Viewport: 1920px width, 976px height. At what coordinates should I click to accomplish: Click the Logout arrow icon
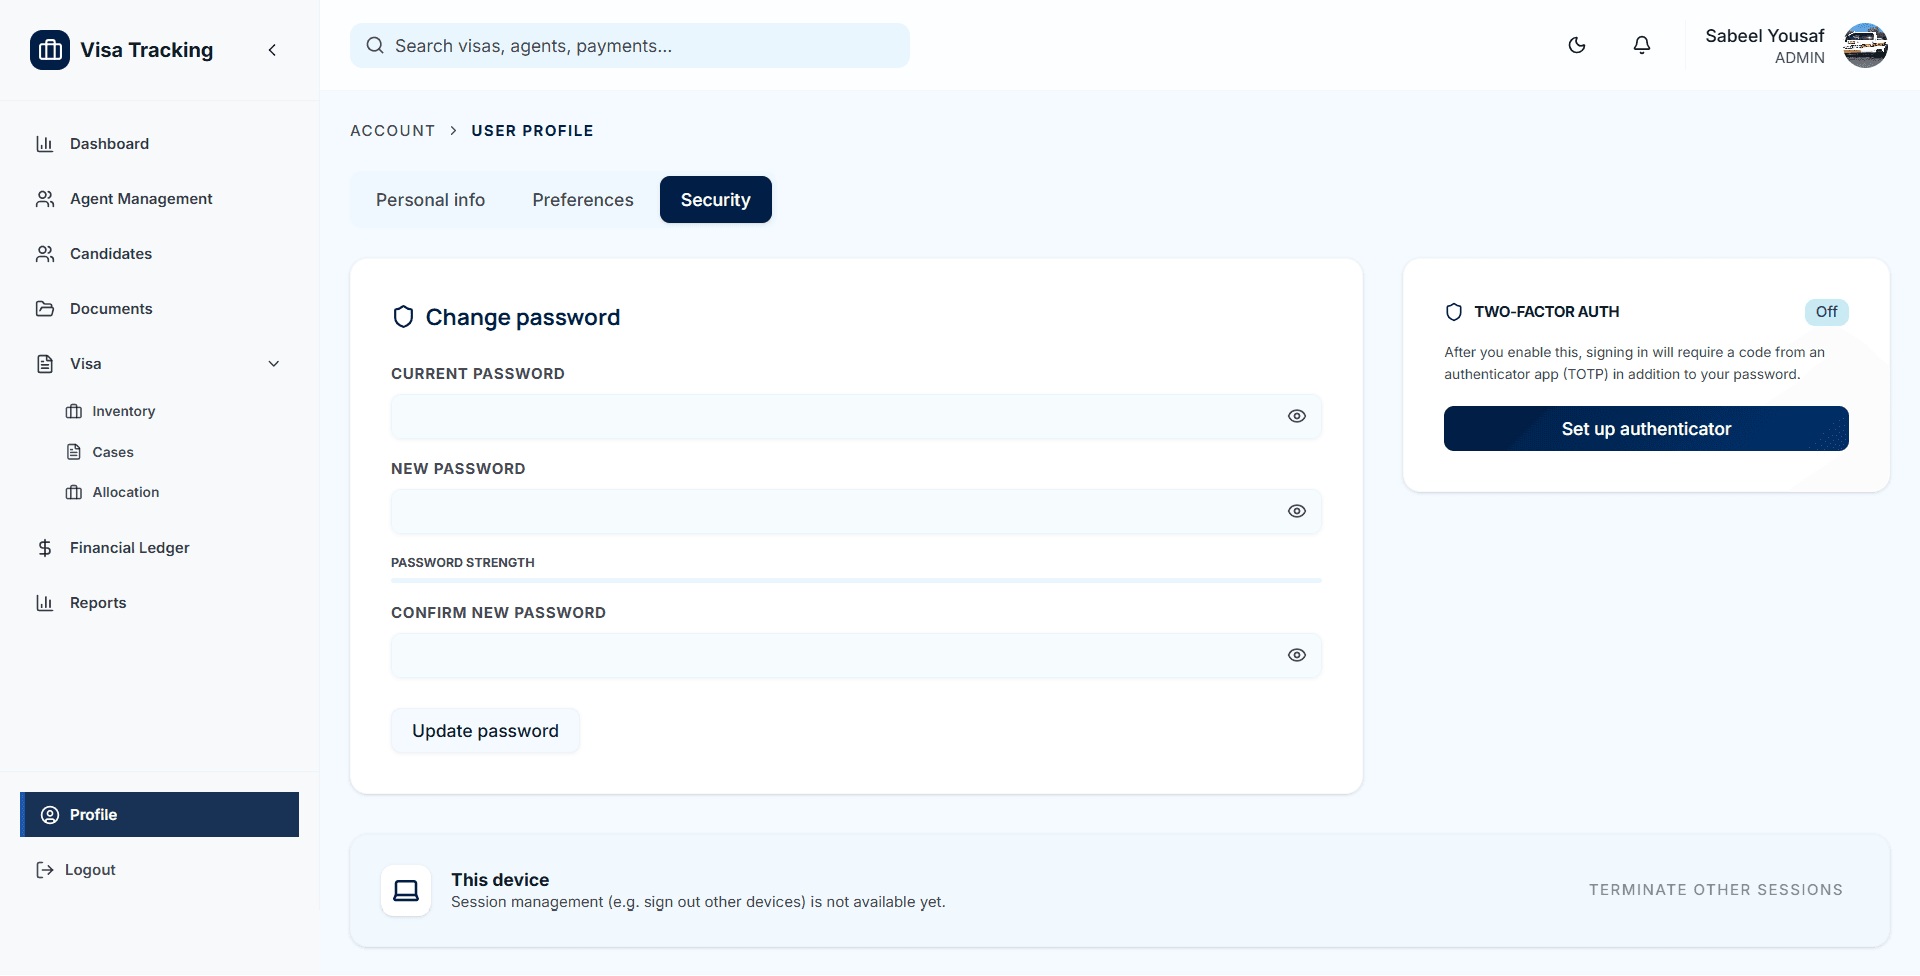click(x=45, y=870)
